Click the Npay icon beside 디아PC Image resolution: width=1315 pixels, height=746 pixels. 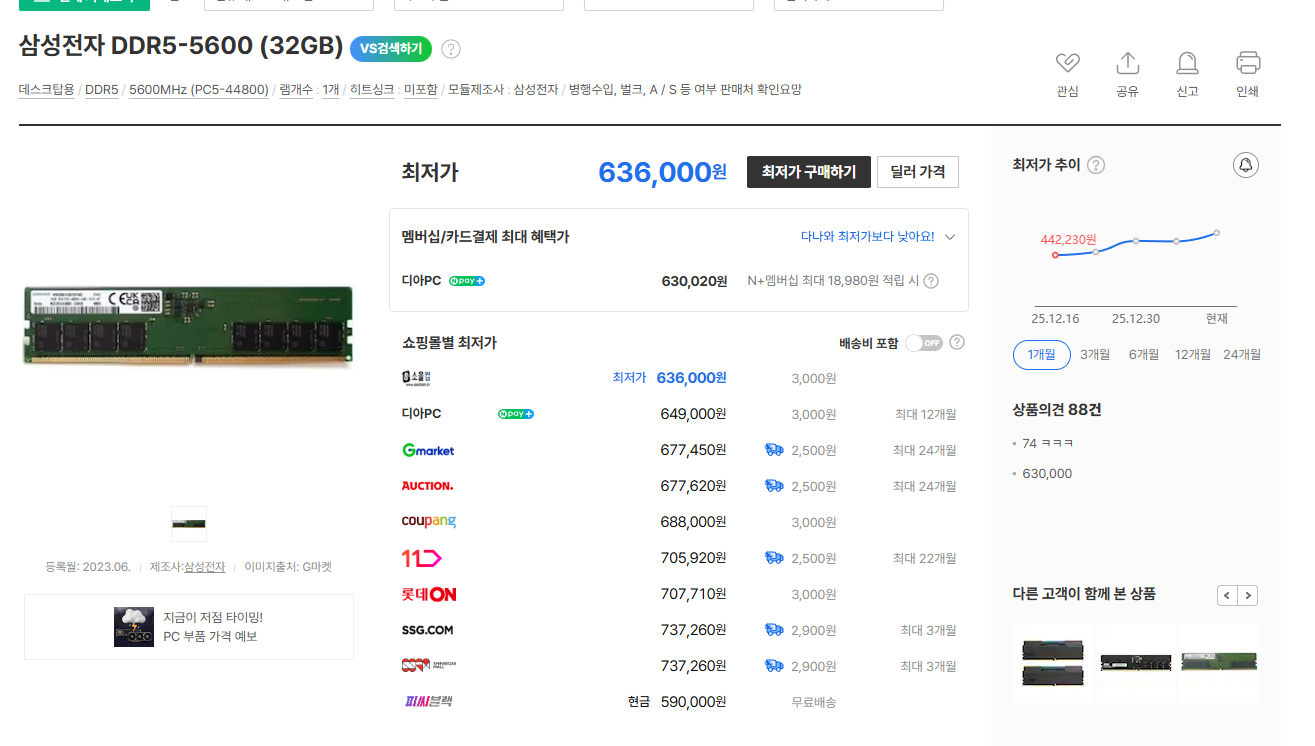click(466, 281)
